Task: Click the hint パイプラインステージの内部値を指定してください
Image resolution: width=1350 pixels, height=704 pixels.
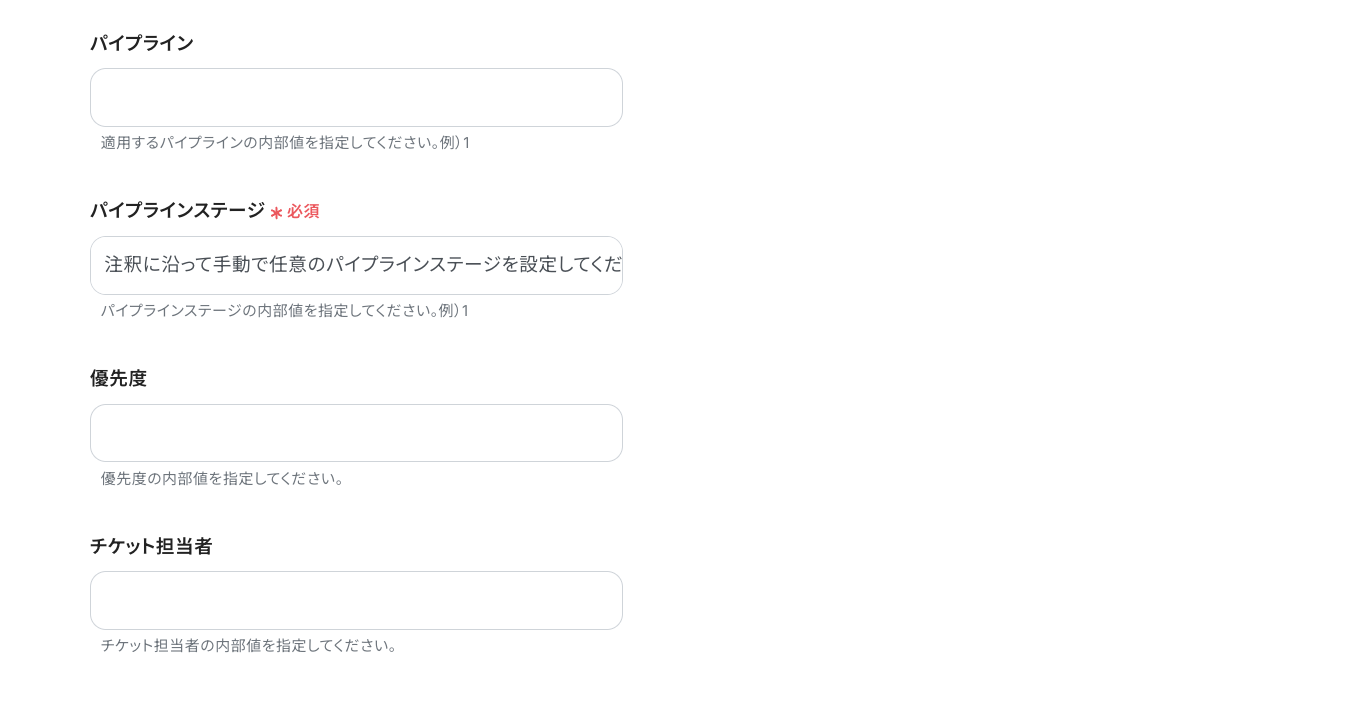Action: point(268,311)
